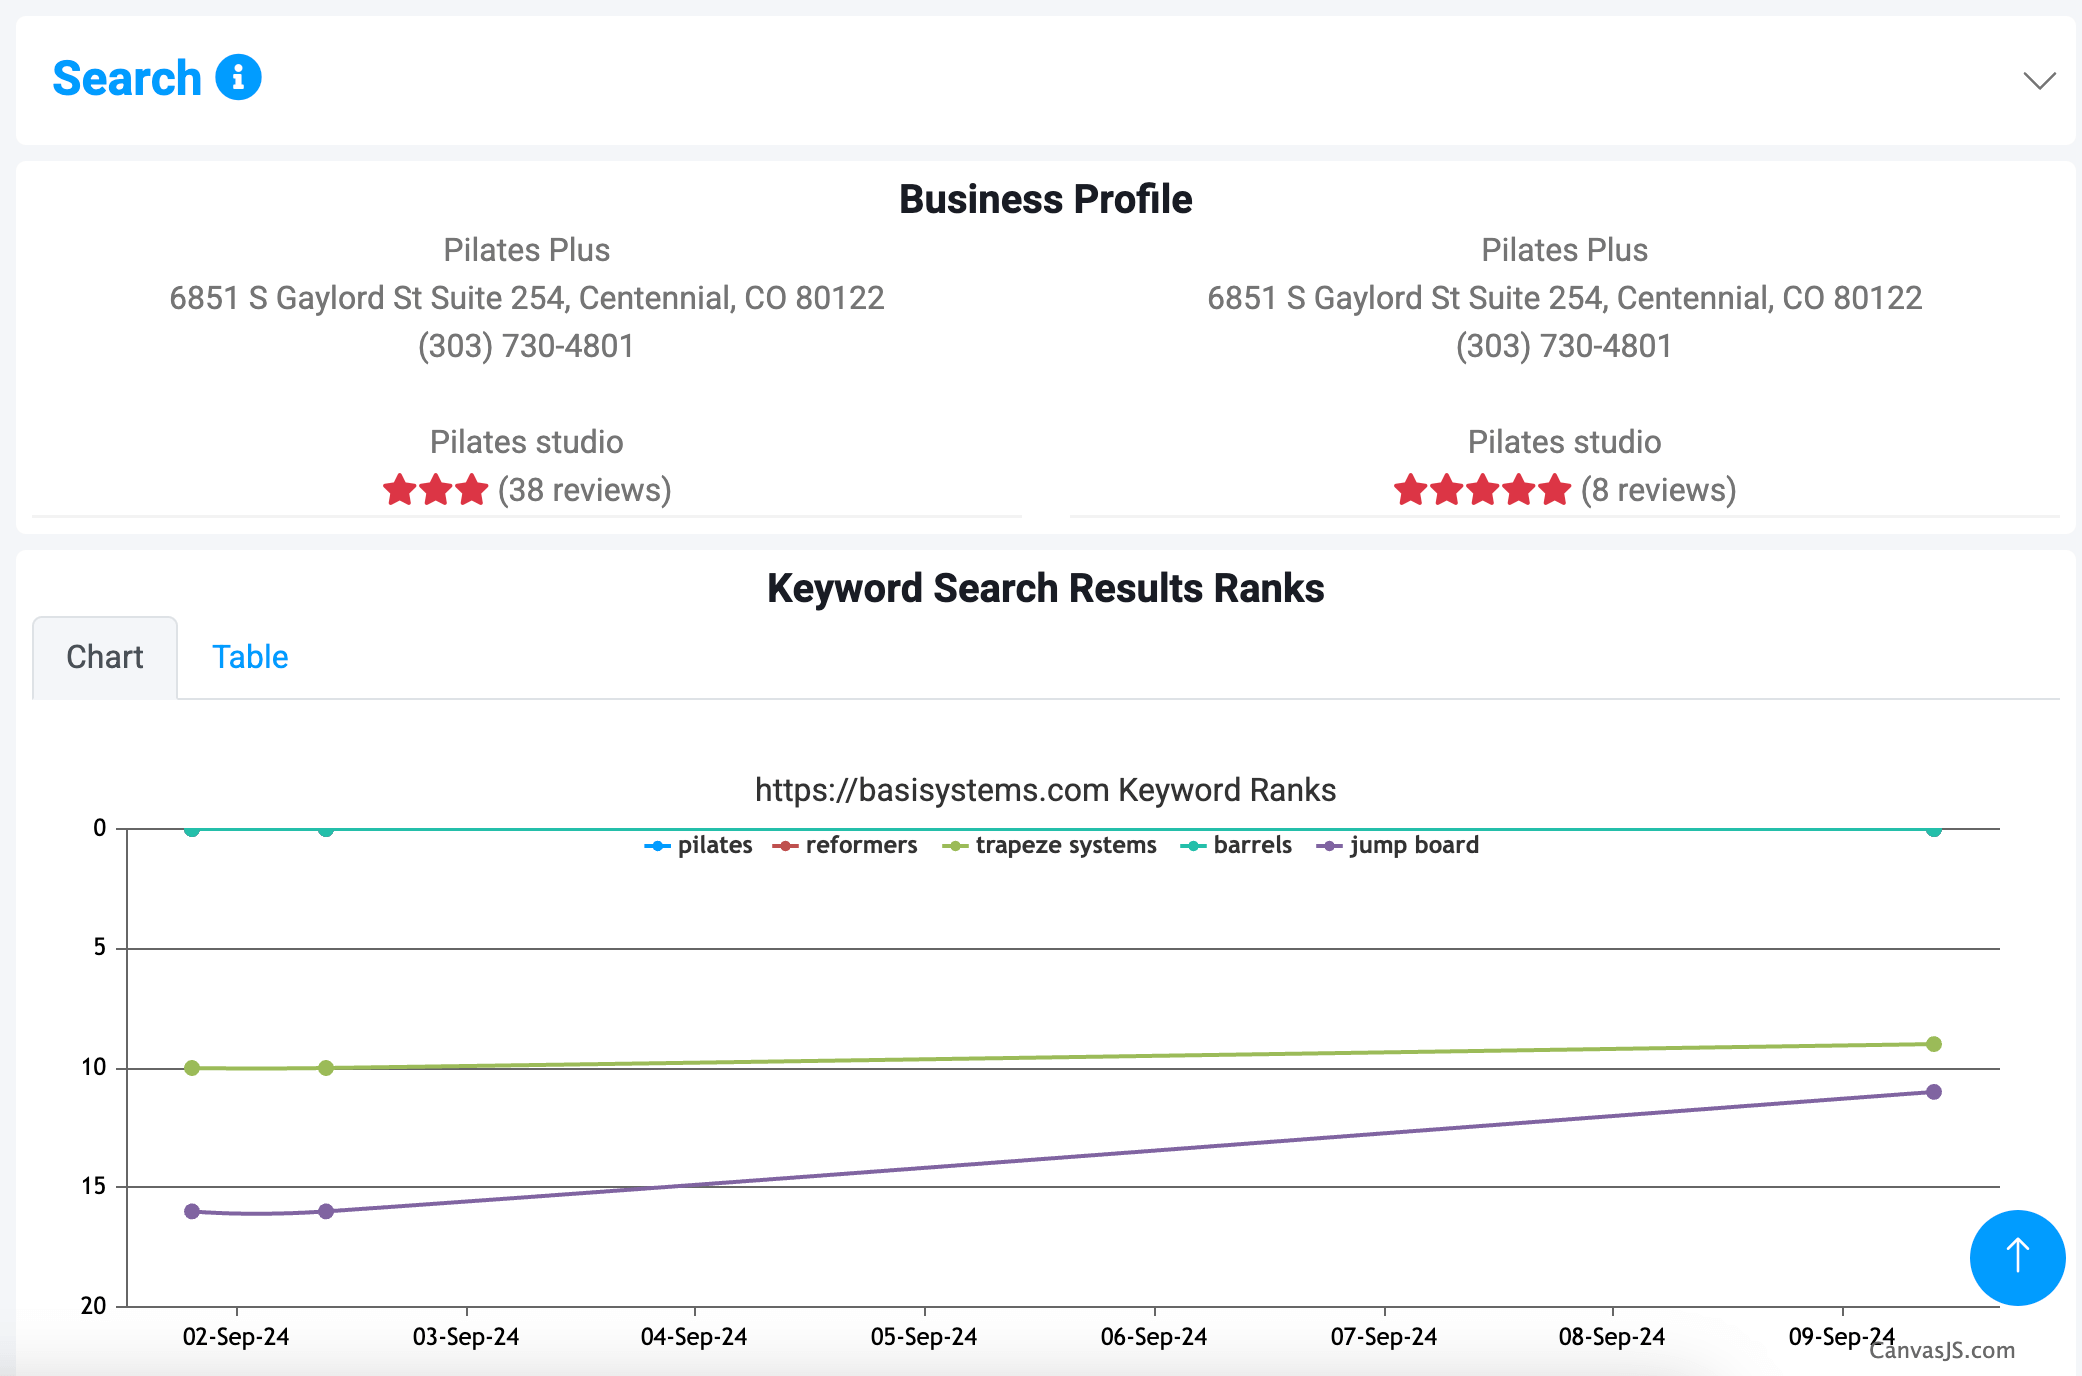Click the trapeze systems point on 09-Sep
The image size is (2082, 1376).
(1933, 1044)
